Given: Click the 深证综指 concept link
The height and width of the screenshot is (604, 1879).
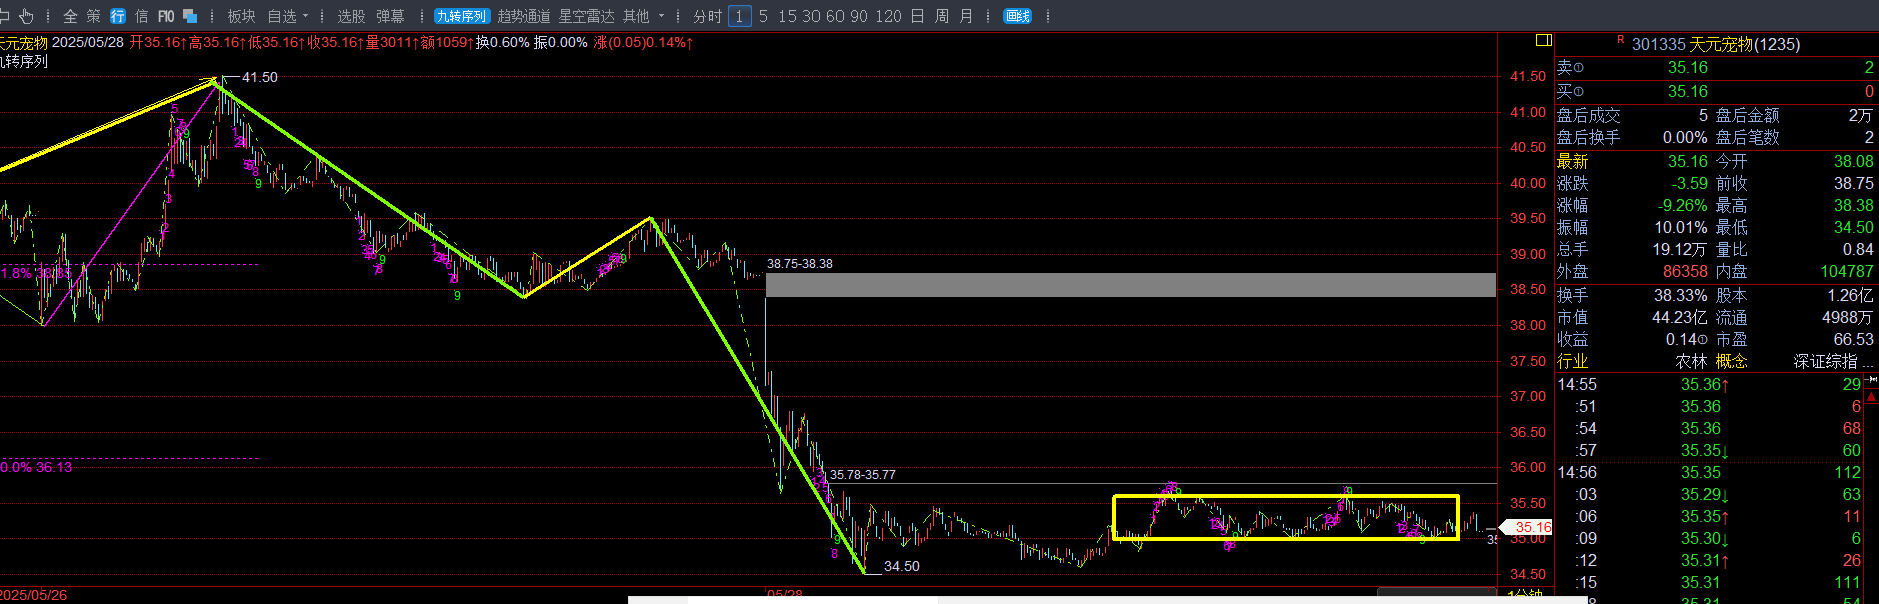Looking at the screenshot, I should pyautogui.click(x=1825, y=361).
